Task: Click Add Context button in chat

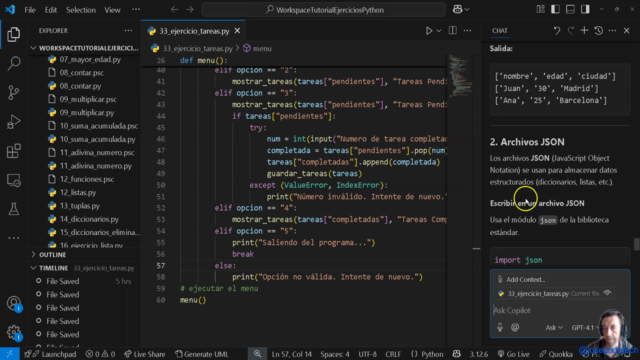Action: tap(521, 280)
